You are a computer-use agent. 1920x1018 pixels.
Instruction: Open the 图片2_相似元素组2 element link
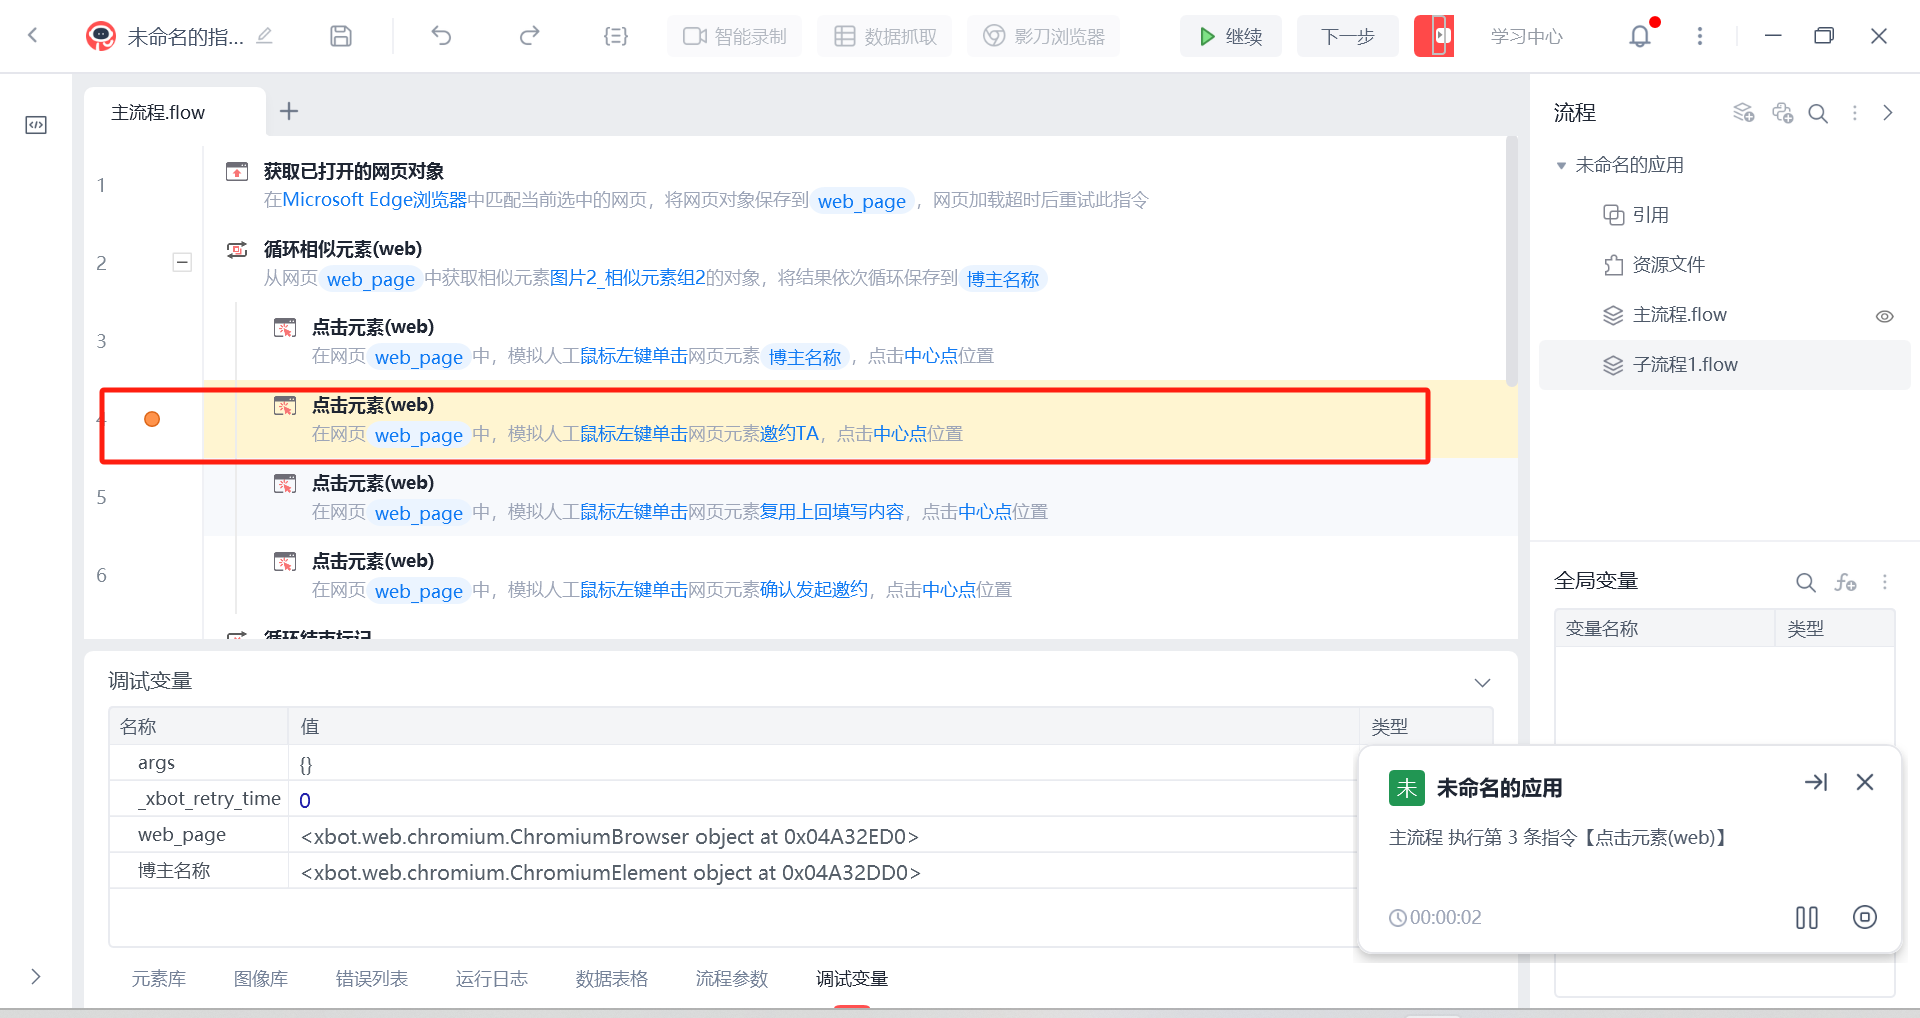628,278
